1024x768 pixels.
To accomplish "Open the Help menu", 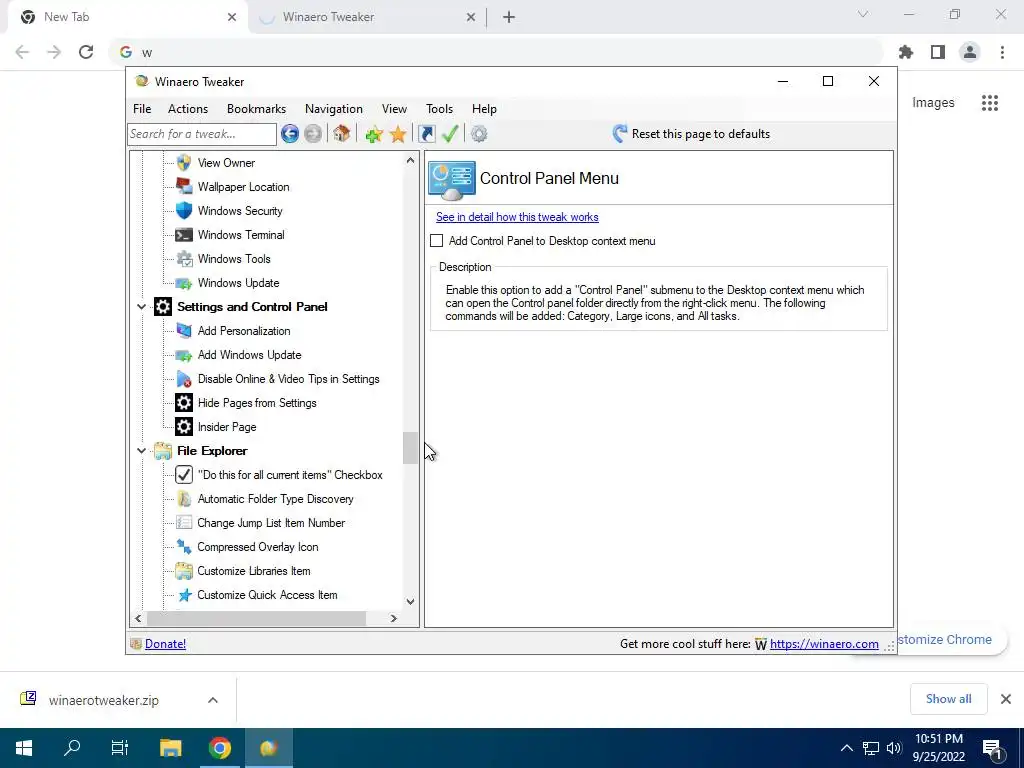I will coord(485,109).
